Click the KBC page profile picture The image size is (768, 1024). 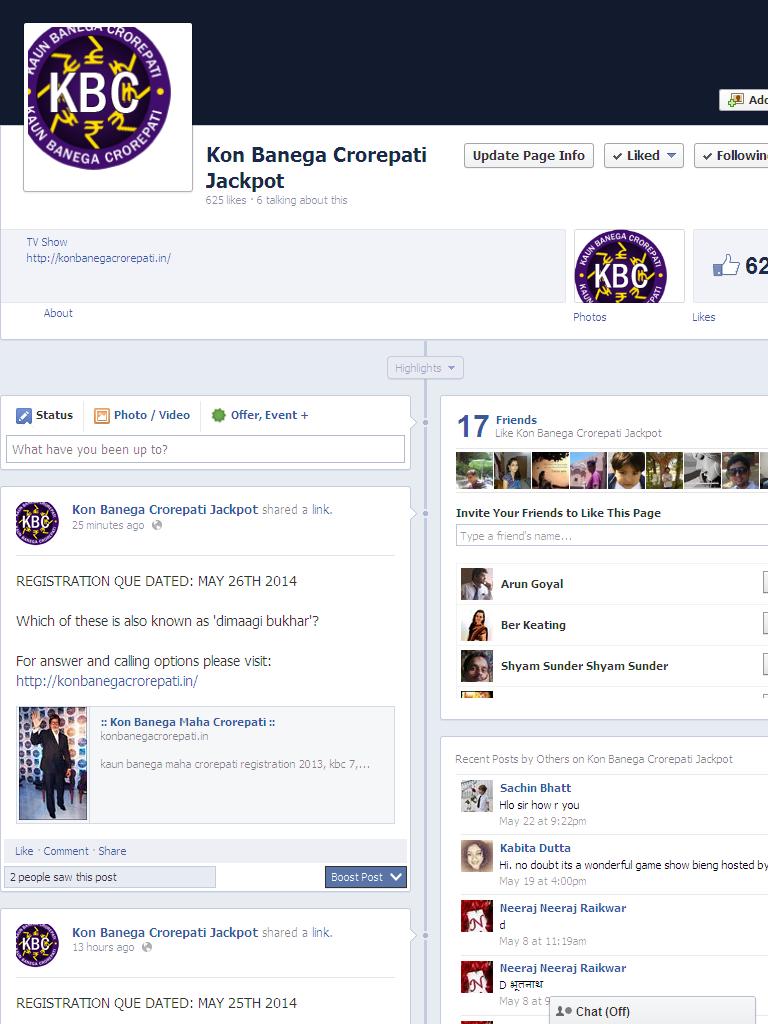pos(107,106)
